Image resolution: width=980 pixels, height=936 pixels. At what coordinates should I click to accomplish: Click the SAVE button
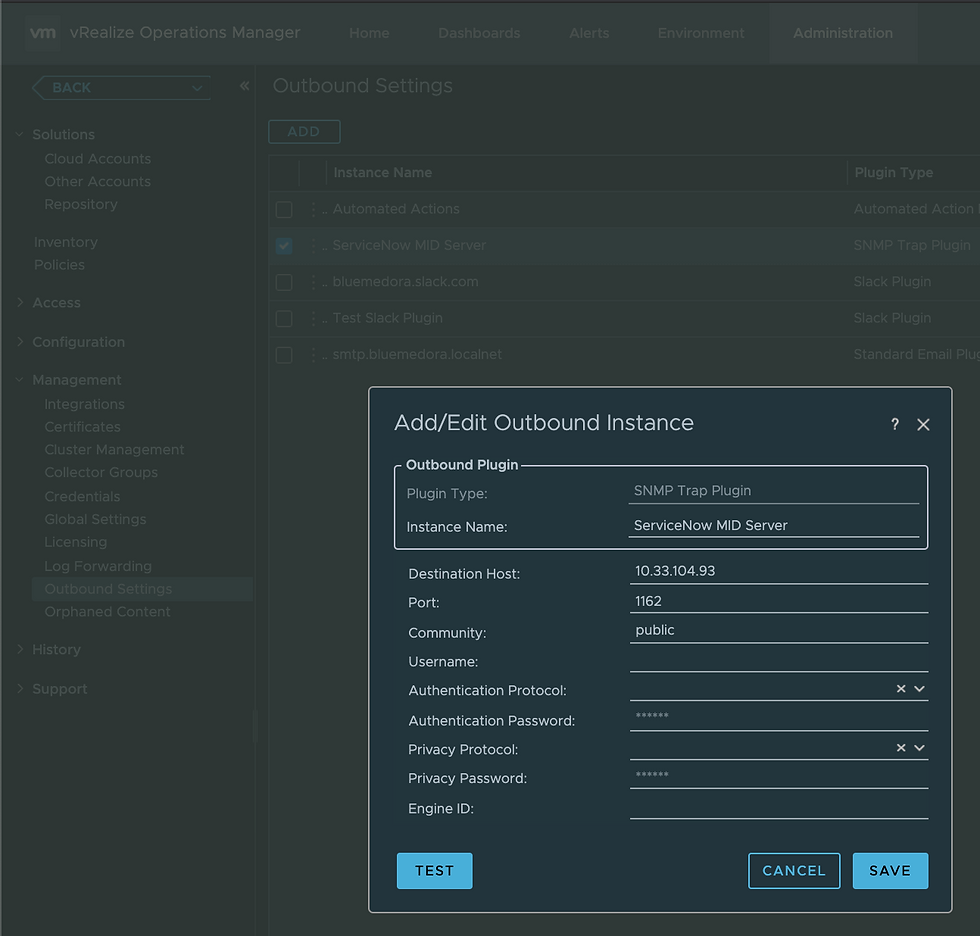coord(890,870)
